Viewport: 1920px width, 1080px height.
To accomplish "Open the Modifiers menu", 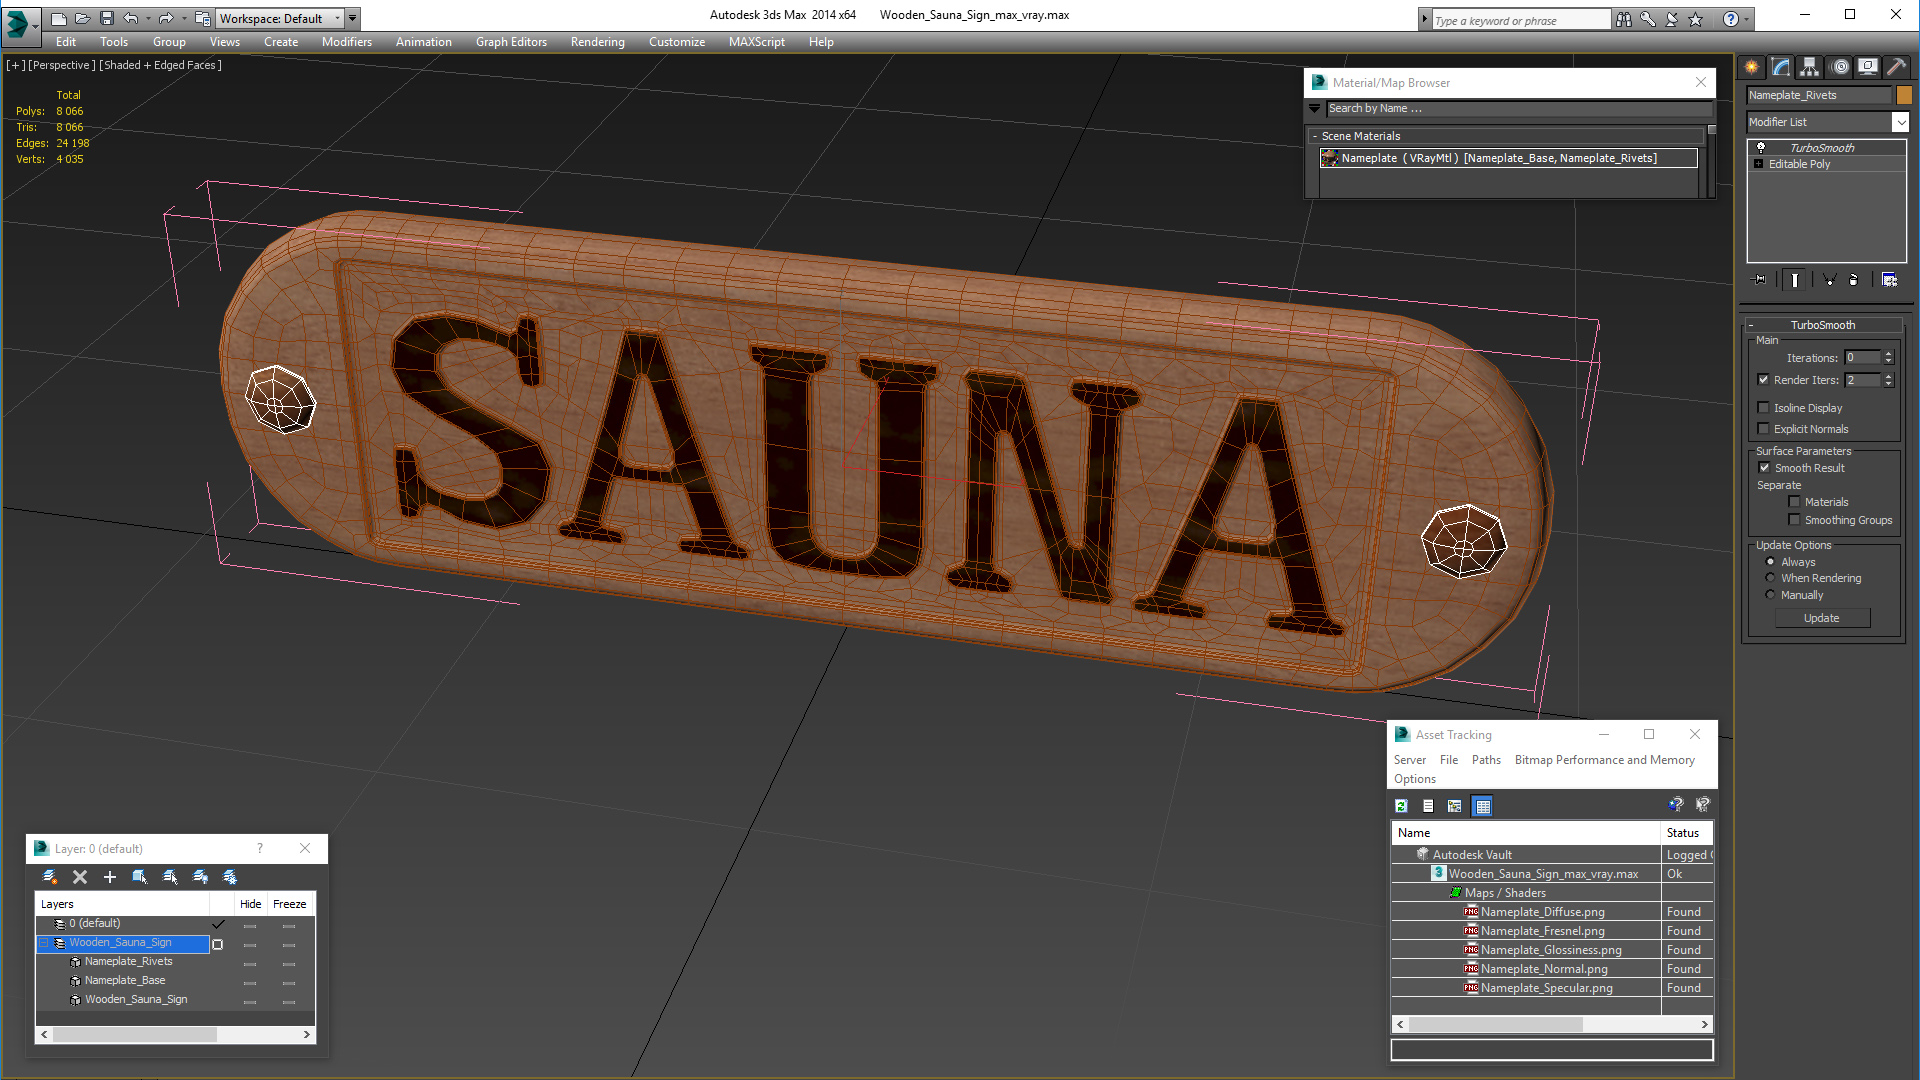I will pos(346,42).
